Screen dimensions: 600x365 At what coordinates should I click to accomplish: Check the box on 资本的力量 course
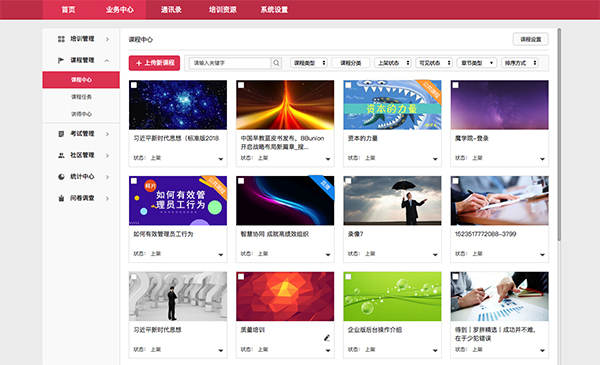pos(348,85)
